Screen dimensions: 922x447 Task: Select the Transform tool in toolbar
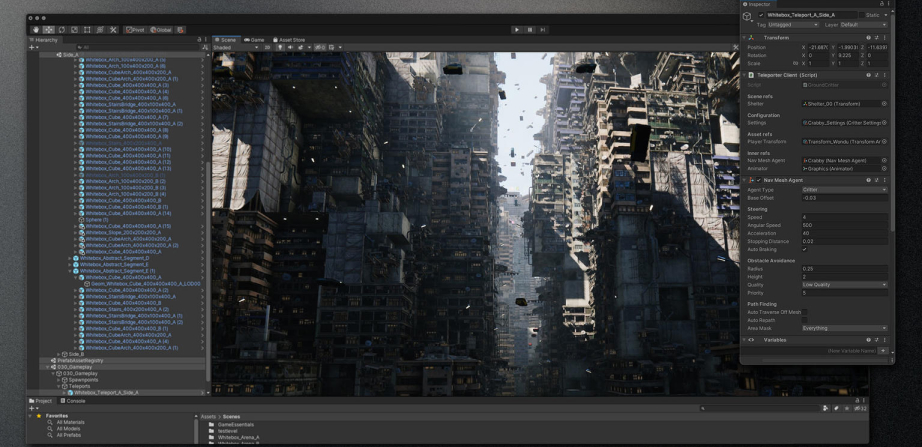tap(100, 29)
